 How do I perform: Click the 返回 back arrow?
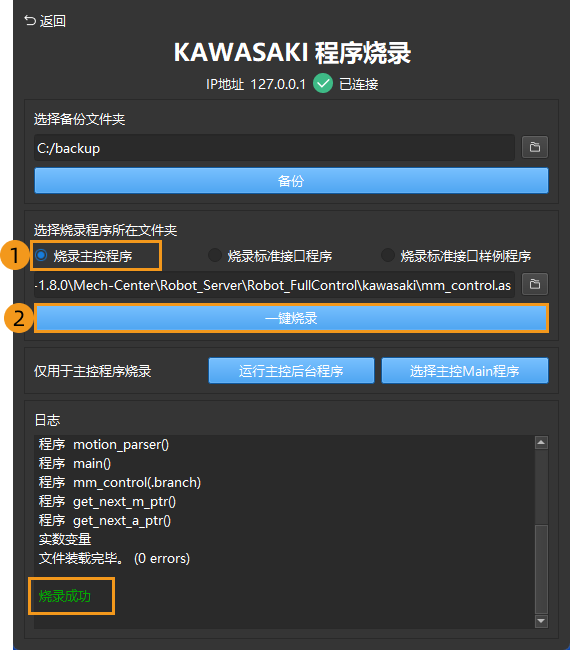click(x=30, y=20)
